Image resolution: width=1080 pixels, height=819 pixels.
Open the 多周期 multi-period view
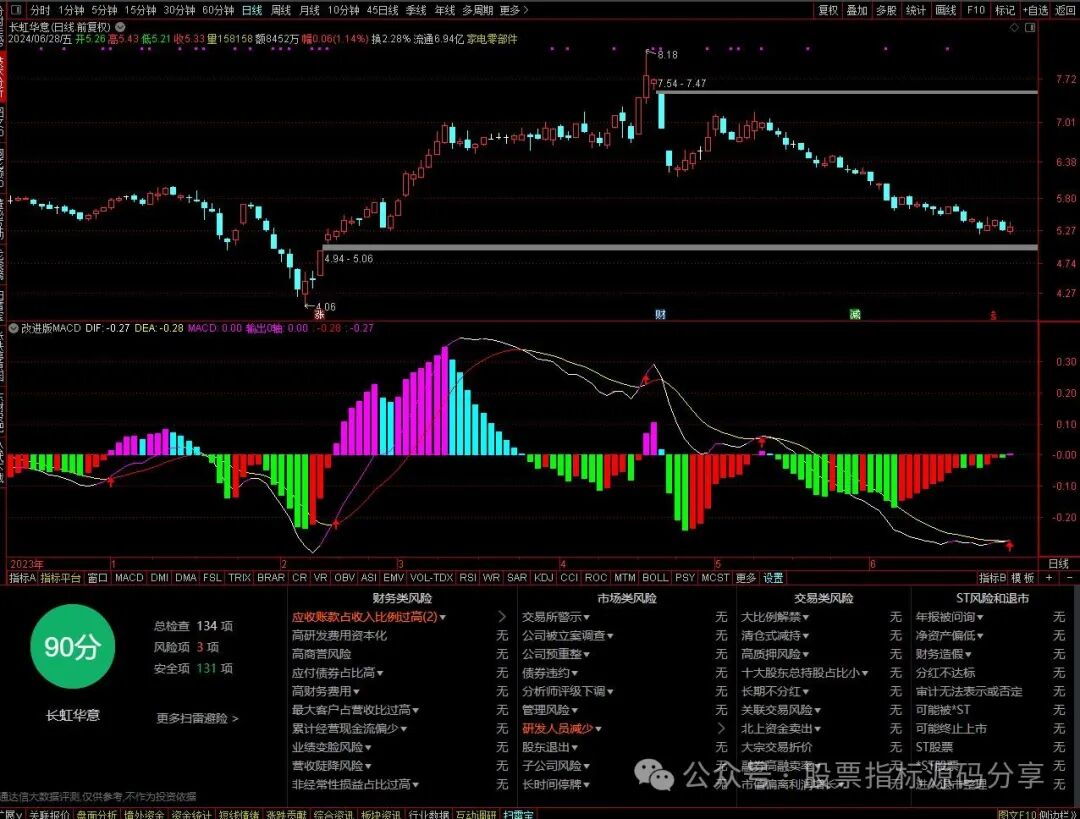pyautogui.click(x=477, y=10)
